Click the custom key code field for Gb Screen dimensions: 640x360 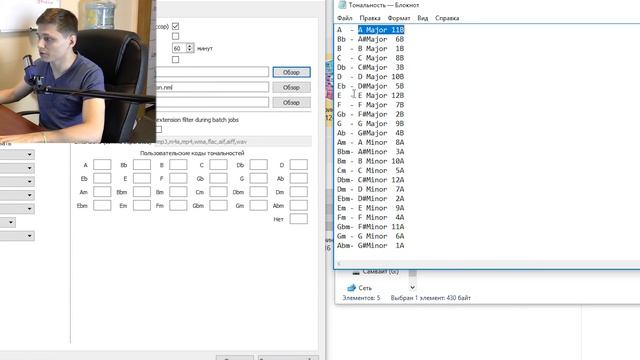coord(218,178)
